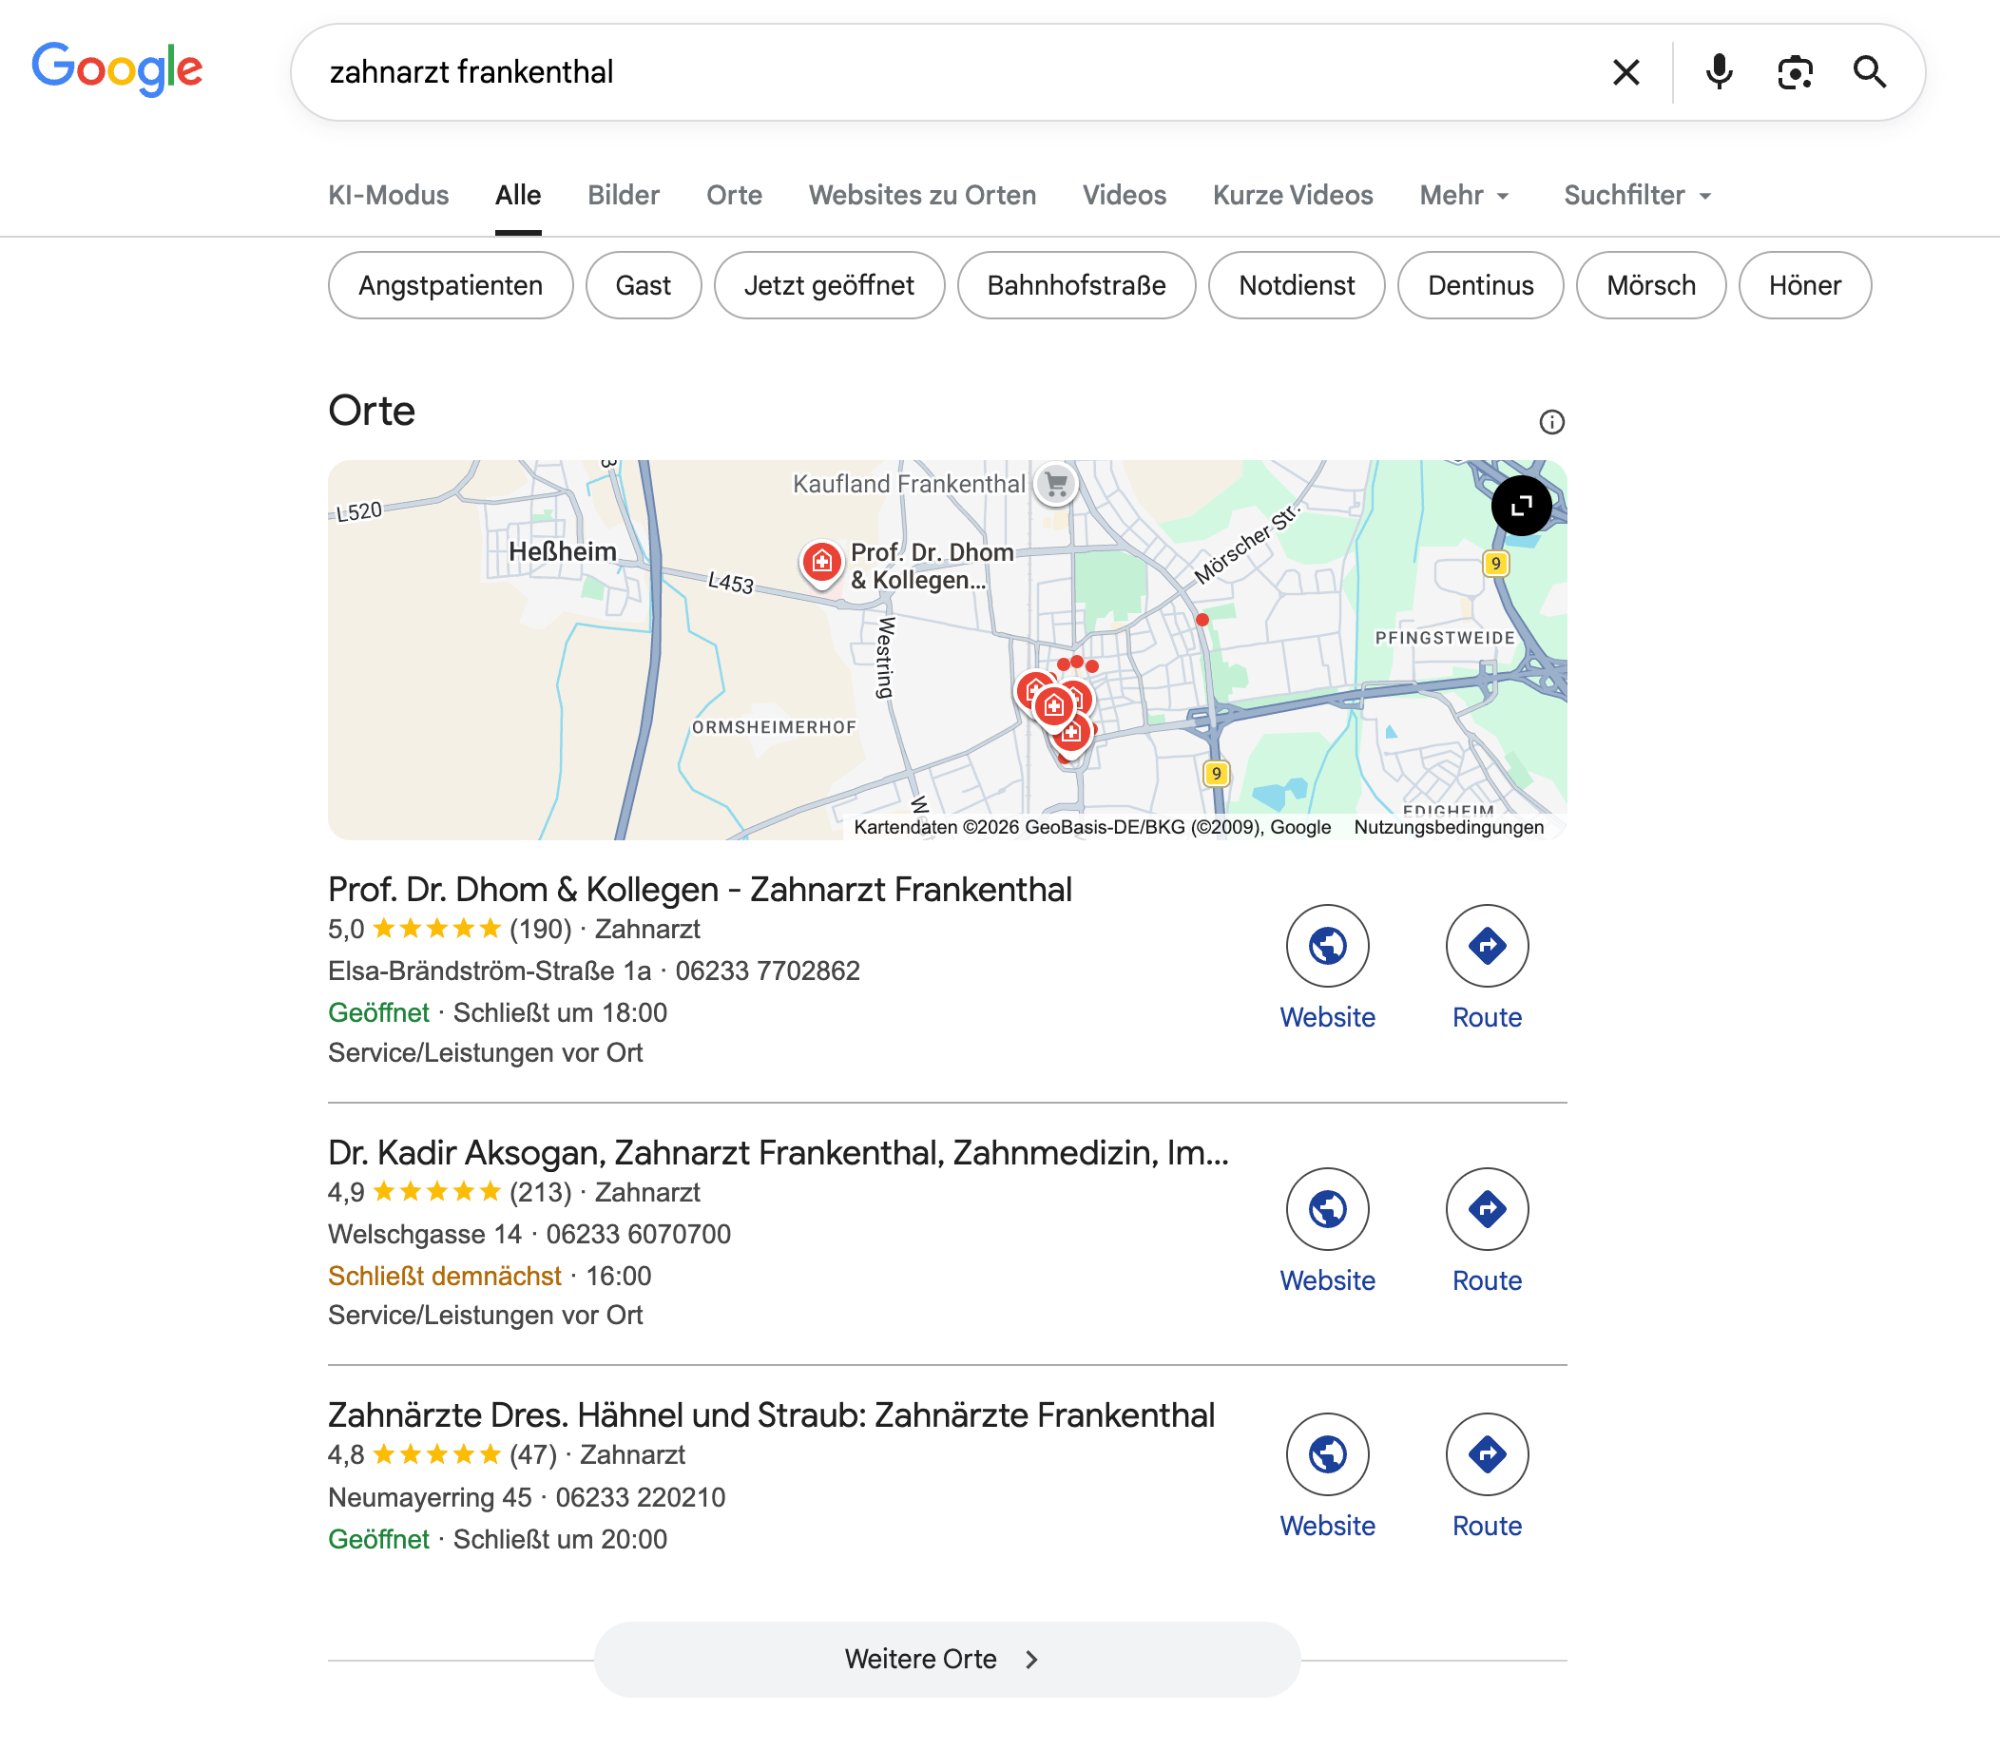Activate the Angstpatienten filter chip
This screenshot has width=2000, height=1741.
(450, 285)
